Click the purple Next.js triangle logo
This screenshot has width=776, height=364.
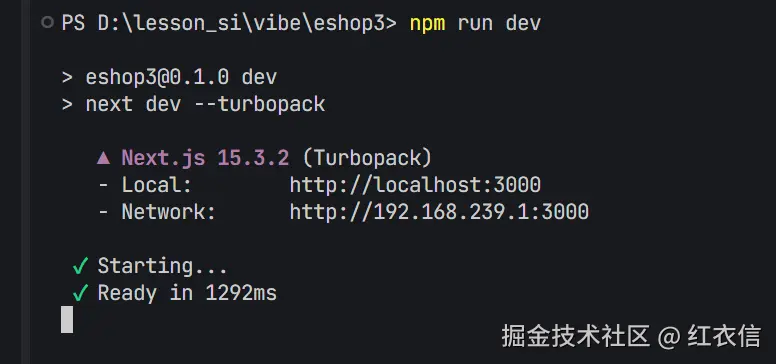click(103, 158)
